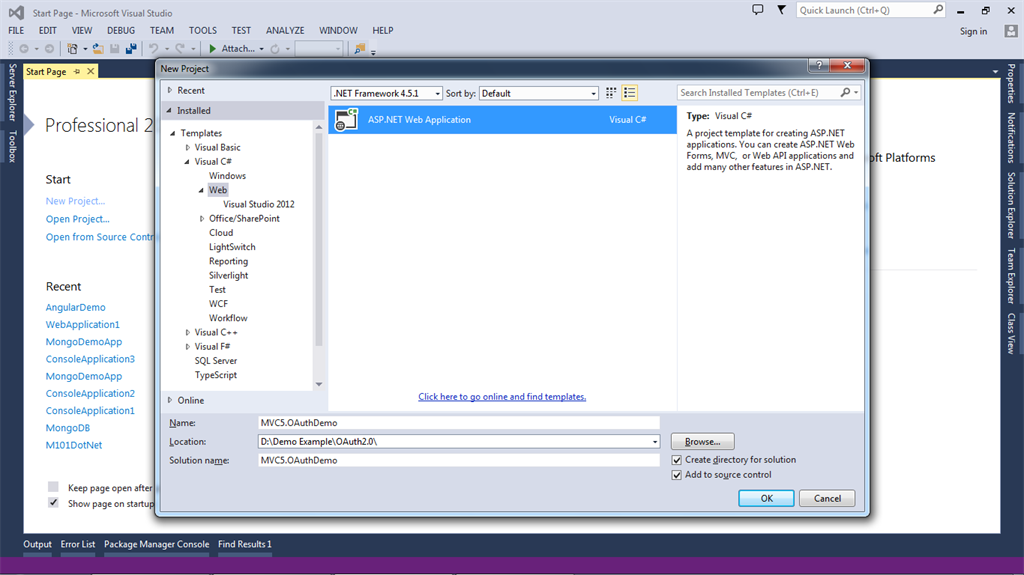Select the Visual Studio 2012 tree item
The height and width of the screenshot is (575, 1024).
pyautogui.click(x=259, y=205)
